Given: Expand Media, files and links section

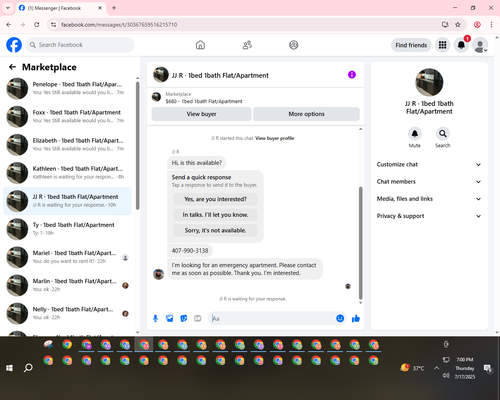Looking at the screenshot, I should pos(429,199).
